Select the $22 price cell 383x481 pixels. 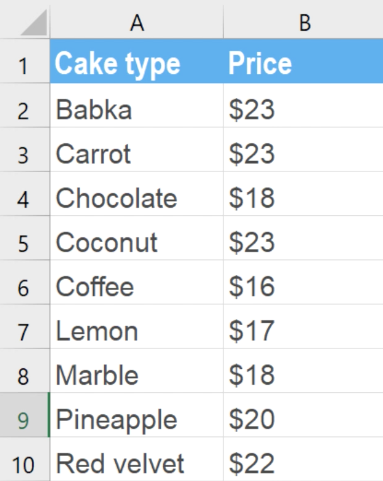(304, 459)
